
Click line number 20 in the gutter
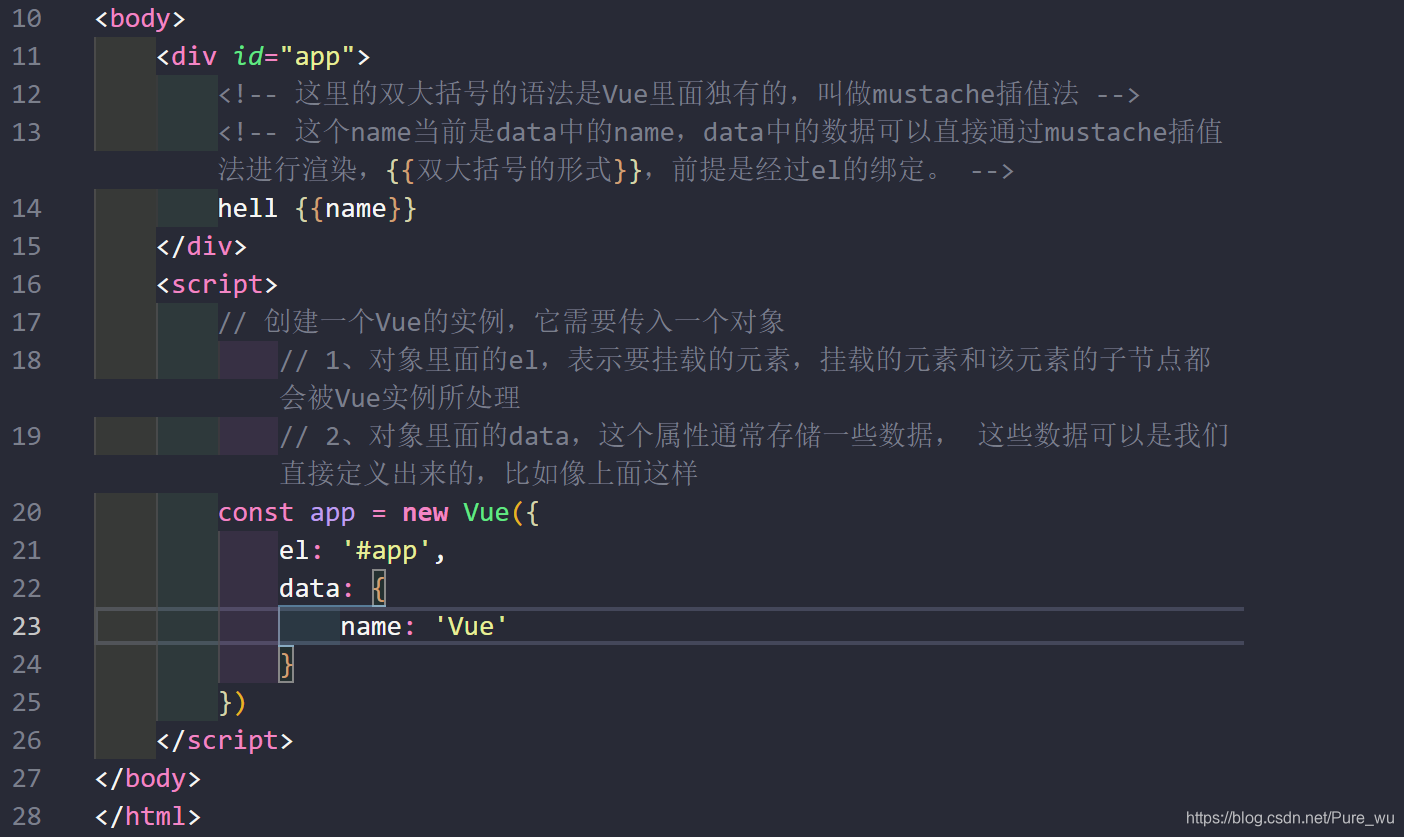pos(27,512)
